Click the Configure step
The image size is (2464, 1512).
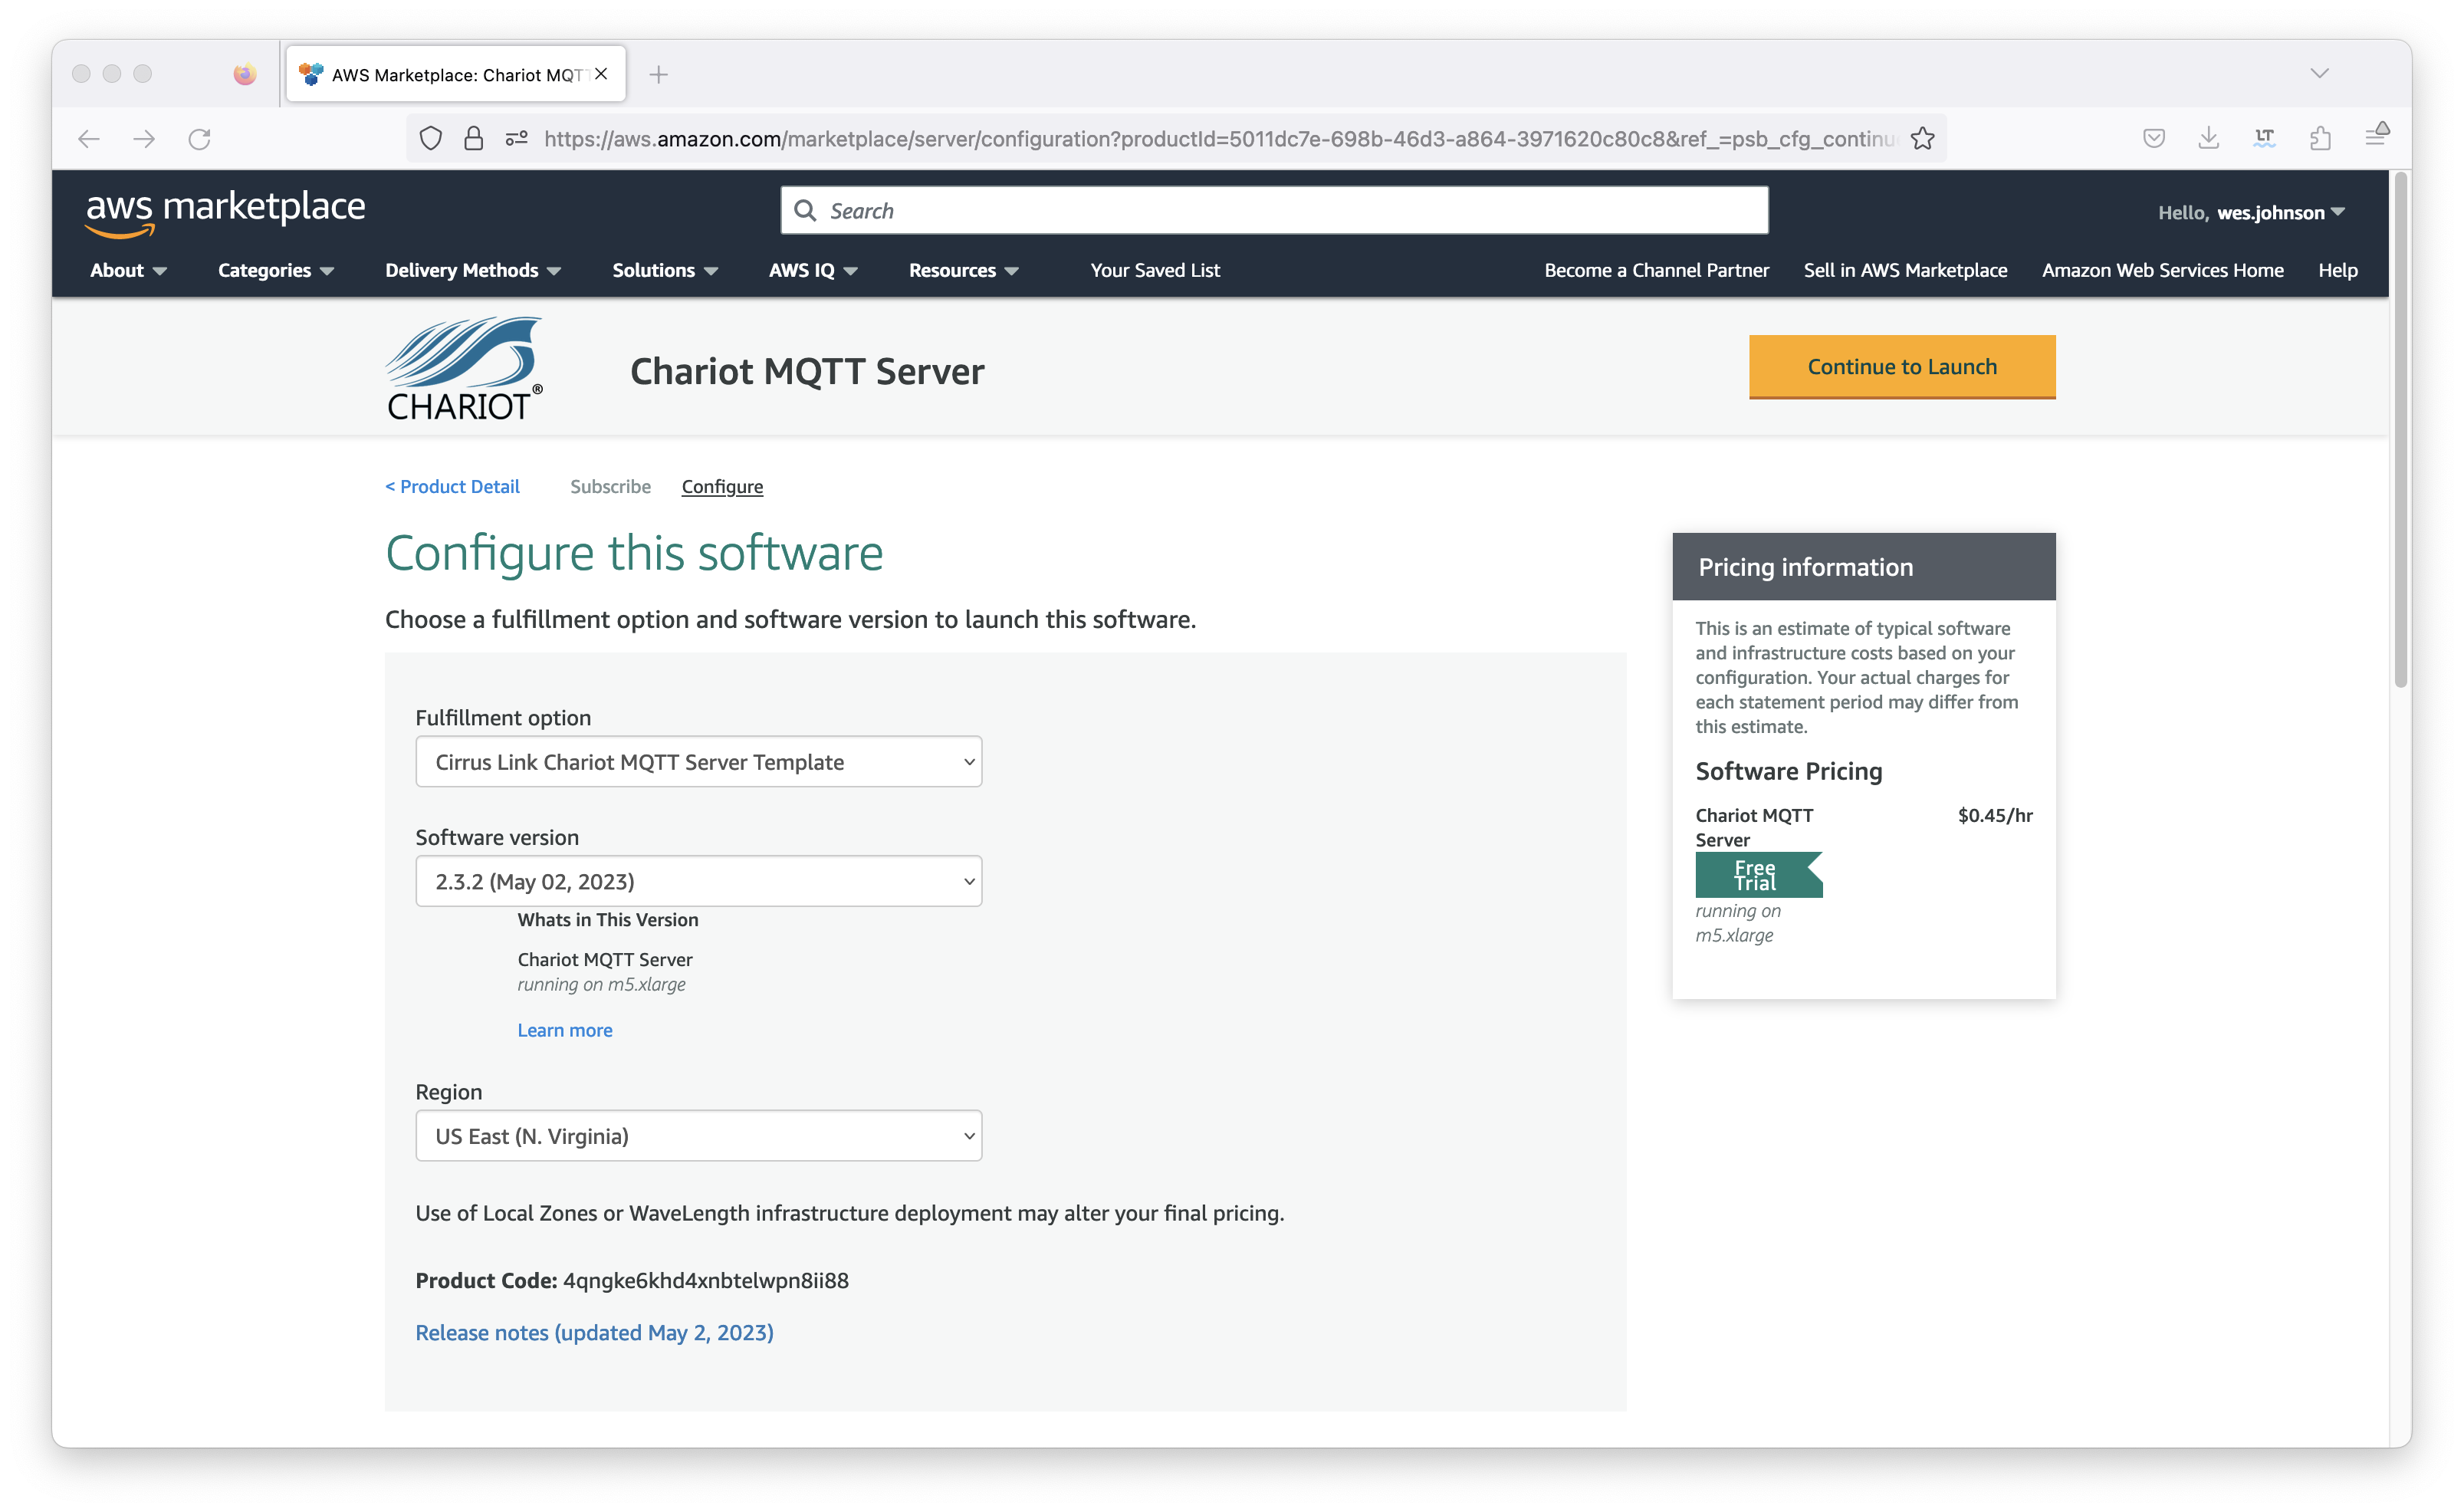coord(722,486)
